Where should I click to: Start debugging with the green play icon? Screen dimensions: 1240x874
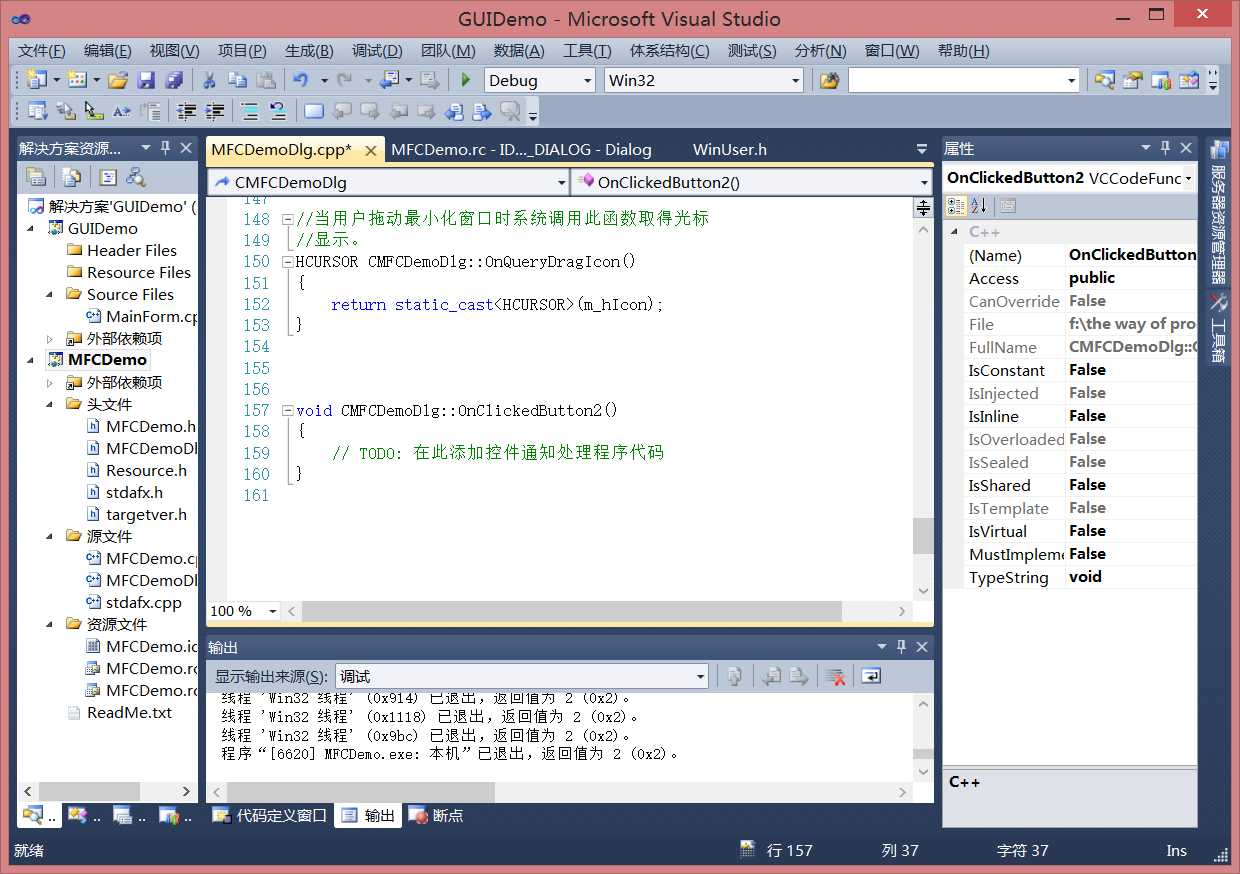[x=465, y=80]
